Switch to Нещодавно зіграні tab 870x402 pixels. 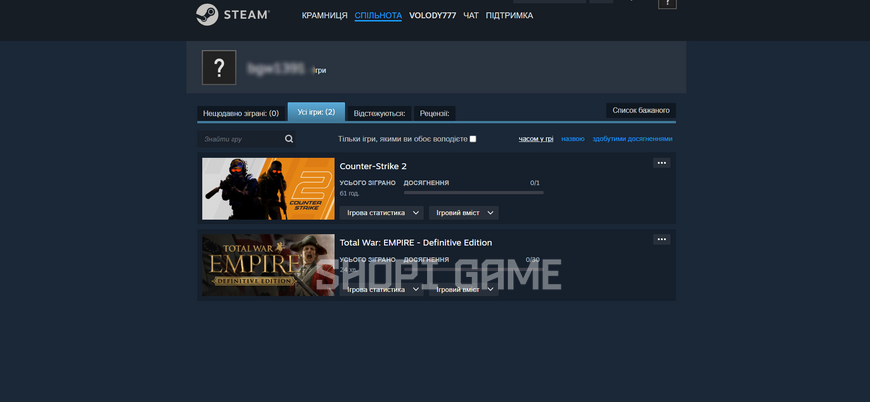pos(241,113)
